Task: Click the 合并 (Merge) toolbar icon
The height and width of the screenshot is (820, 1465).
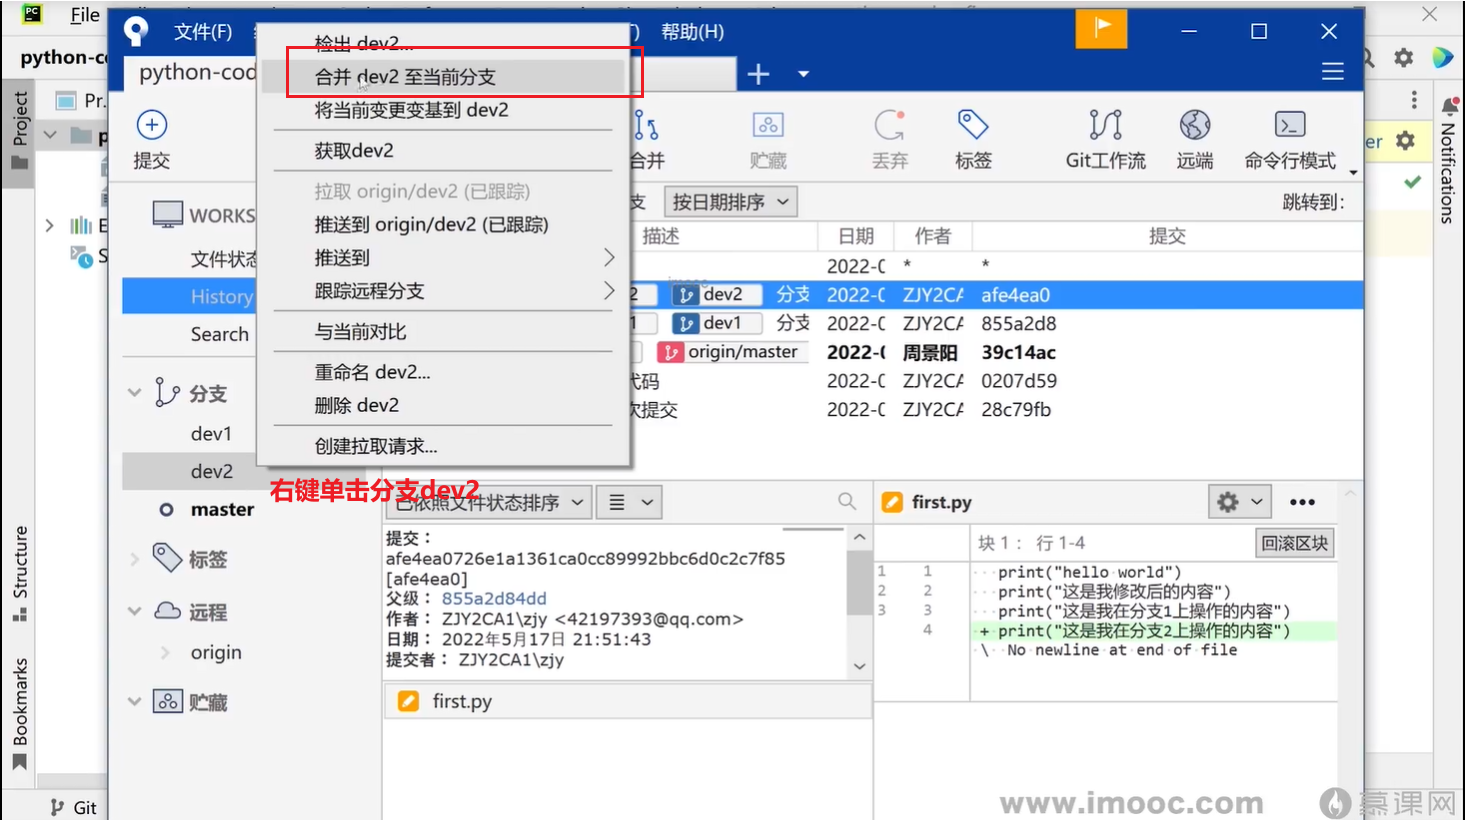Action: [647, 127]
